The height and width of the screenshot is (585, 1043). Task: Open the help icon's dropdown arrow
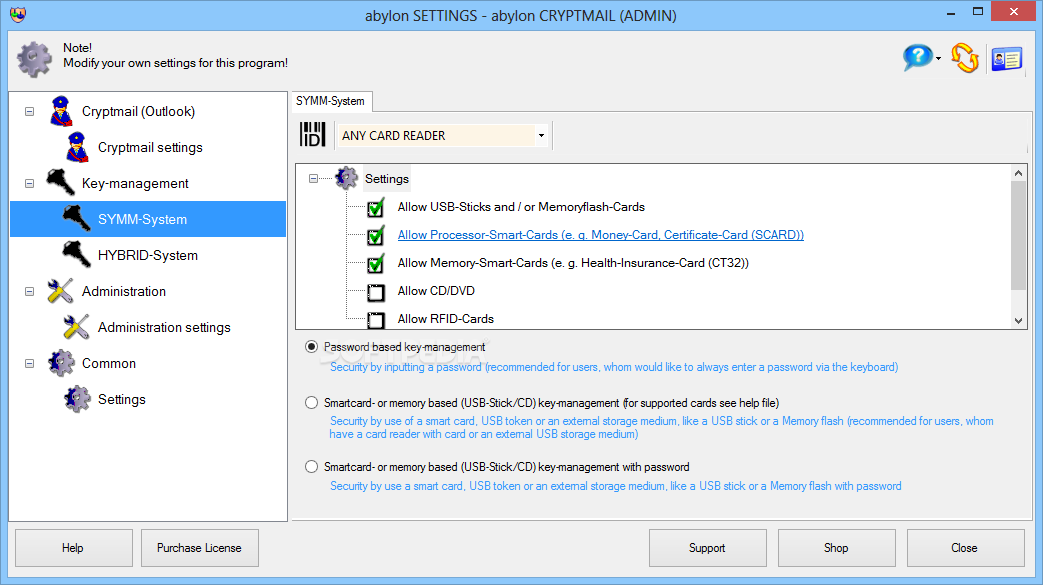pyautogui.click(x=938, y=59)
